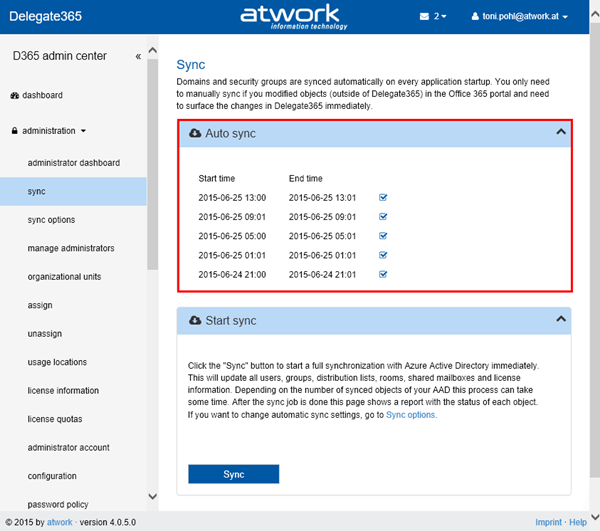600x531 pixels.
Task: Open the Imprint footer link
Action: [548, 522]
